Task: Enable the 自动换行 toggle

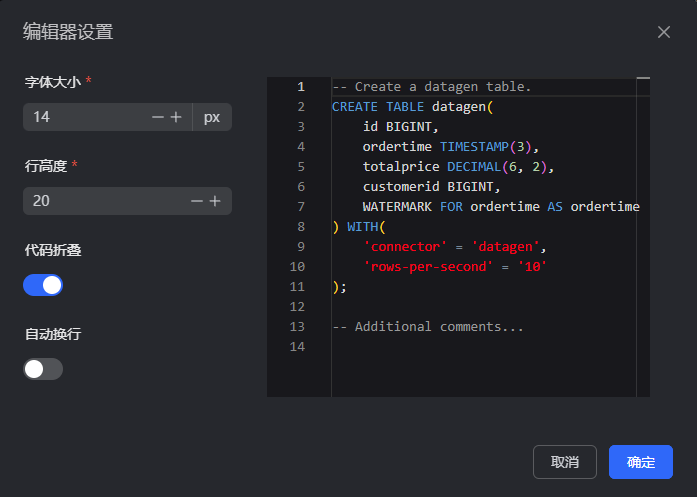Action: click(43, 369)
